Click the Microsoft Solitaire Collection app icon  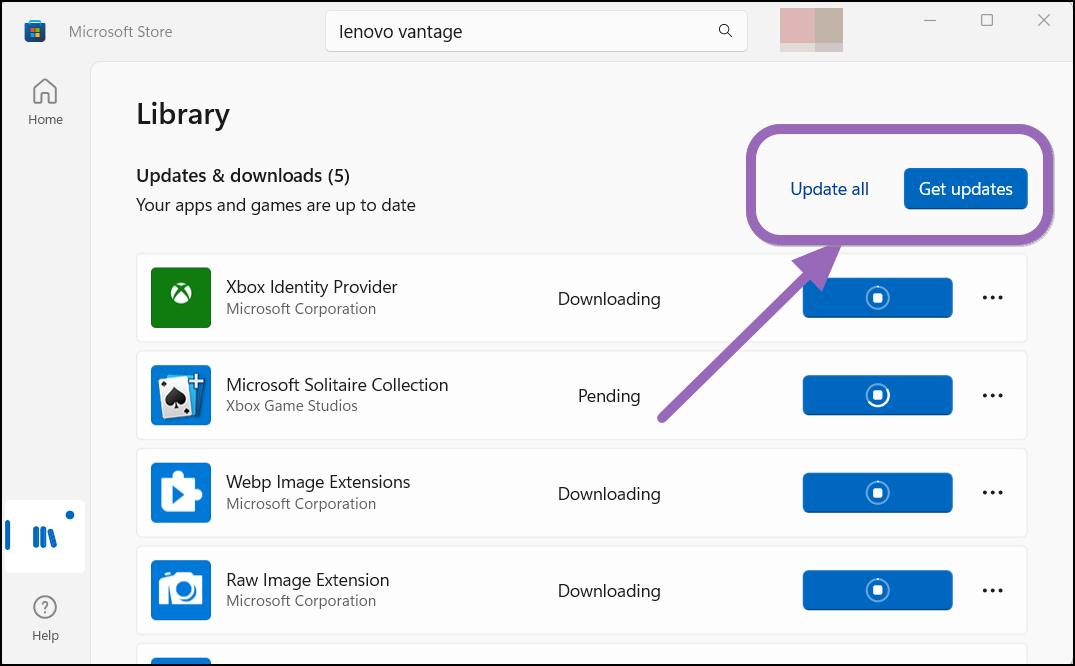coord(181,395)
